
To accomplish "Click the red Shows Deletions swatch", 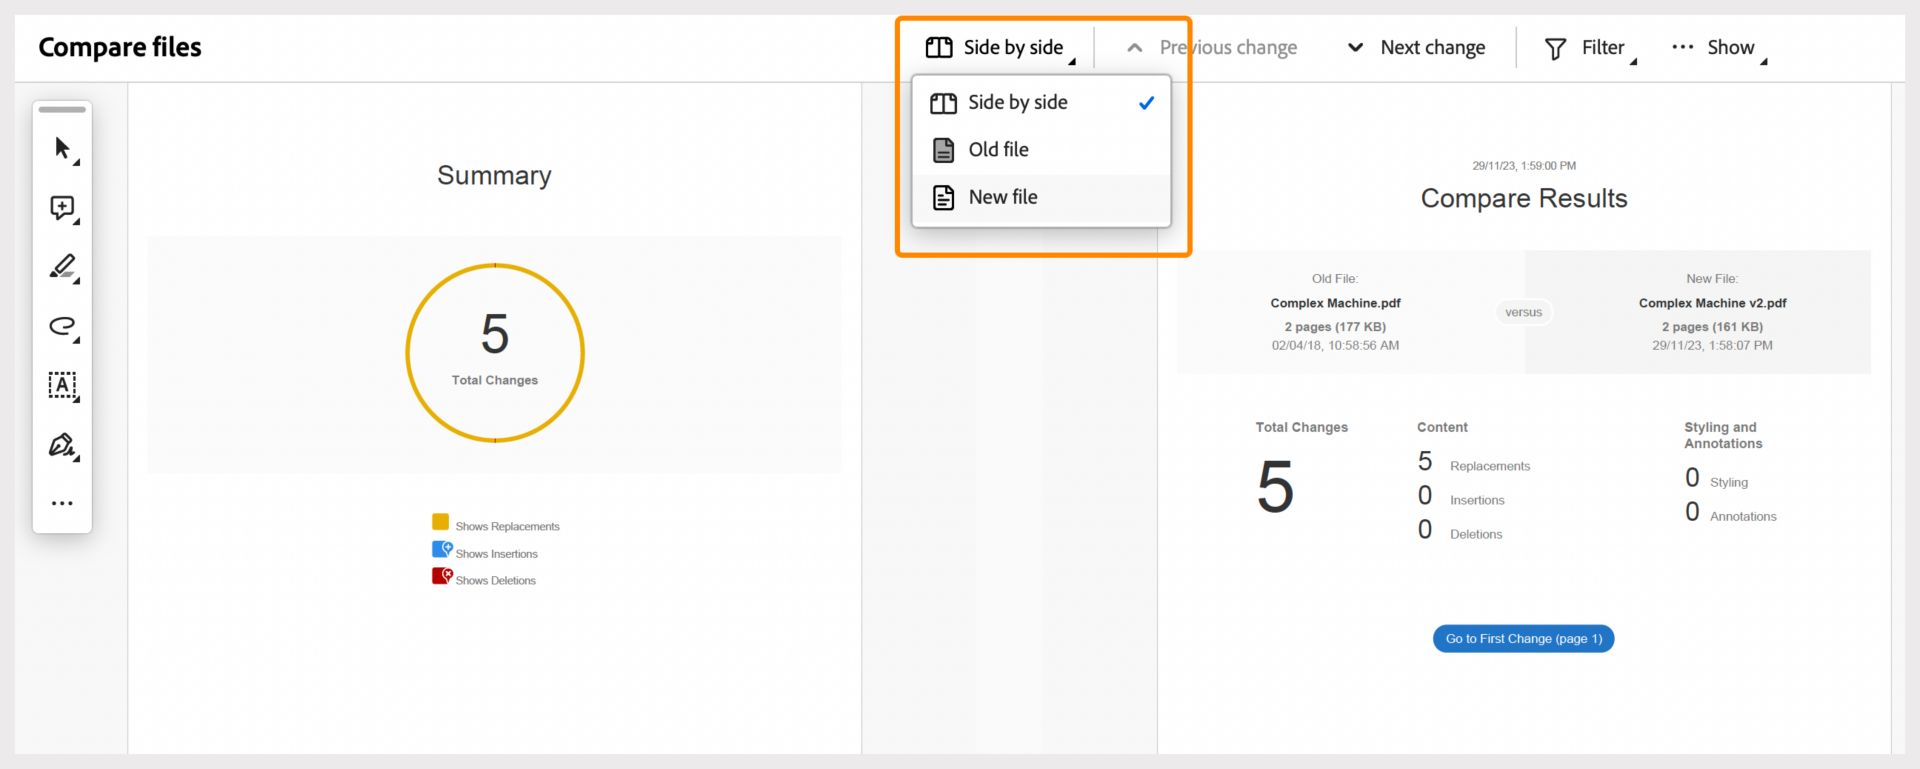I will coord(441,576).
